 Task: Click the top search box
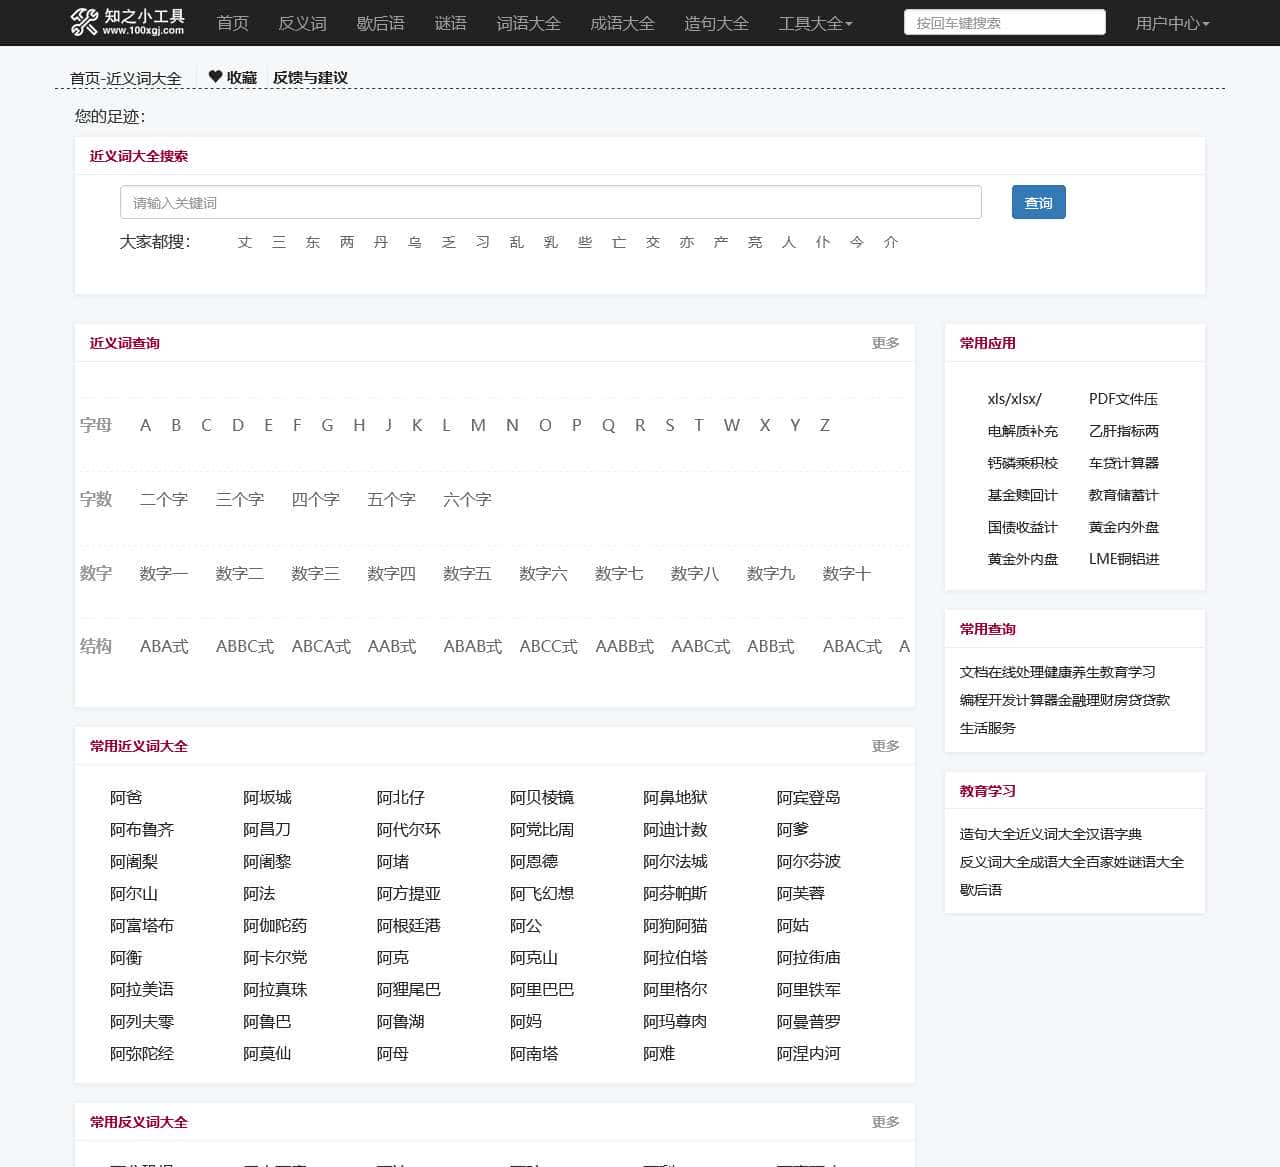click(1004, 23)
